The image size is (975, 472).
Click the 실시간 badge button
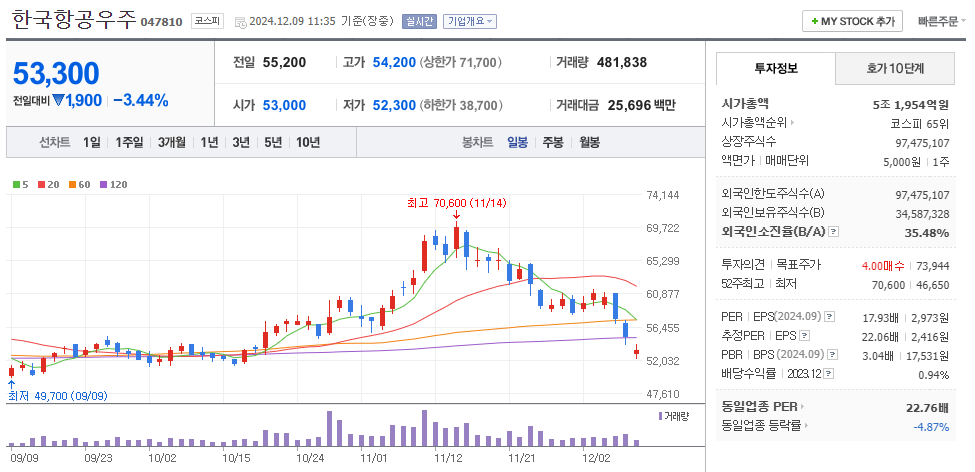pyautogui.click(x=420, y=21)
